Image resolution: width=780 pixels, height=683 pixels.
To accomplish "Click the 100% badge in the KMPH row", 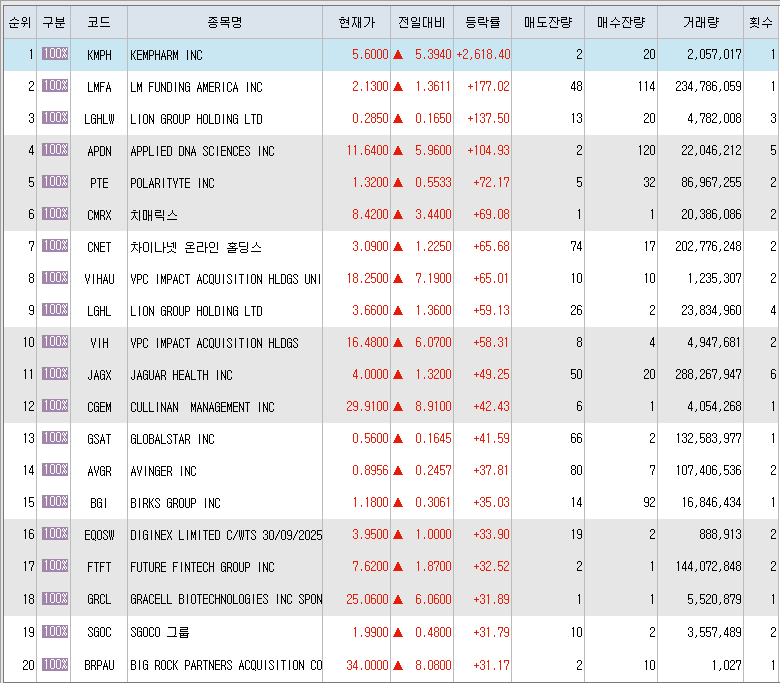I will pos(55,54).
